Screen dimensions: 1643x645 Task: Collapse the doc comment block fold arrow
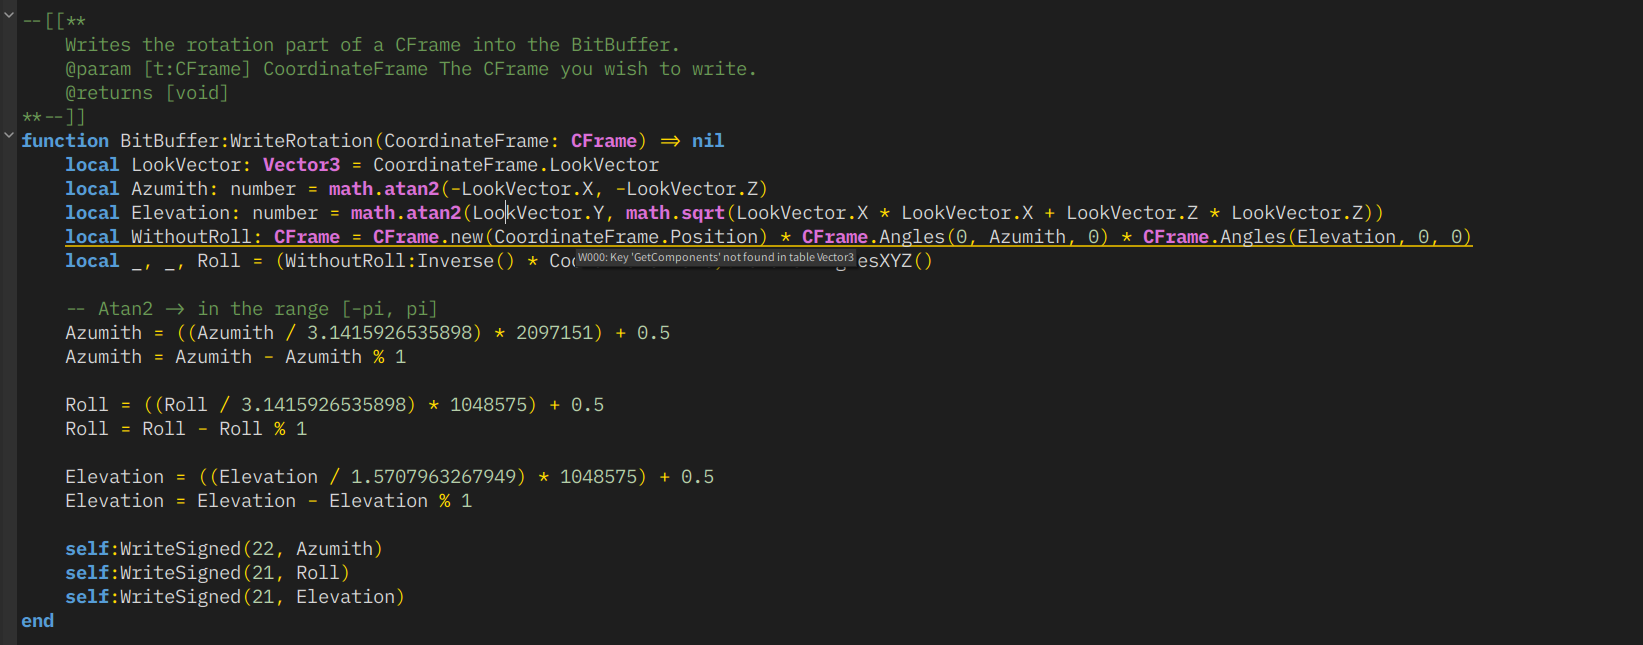(x=9, y=16)
